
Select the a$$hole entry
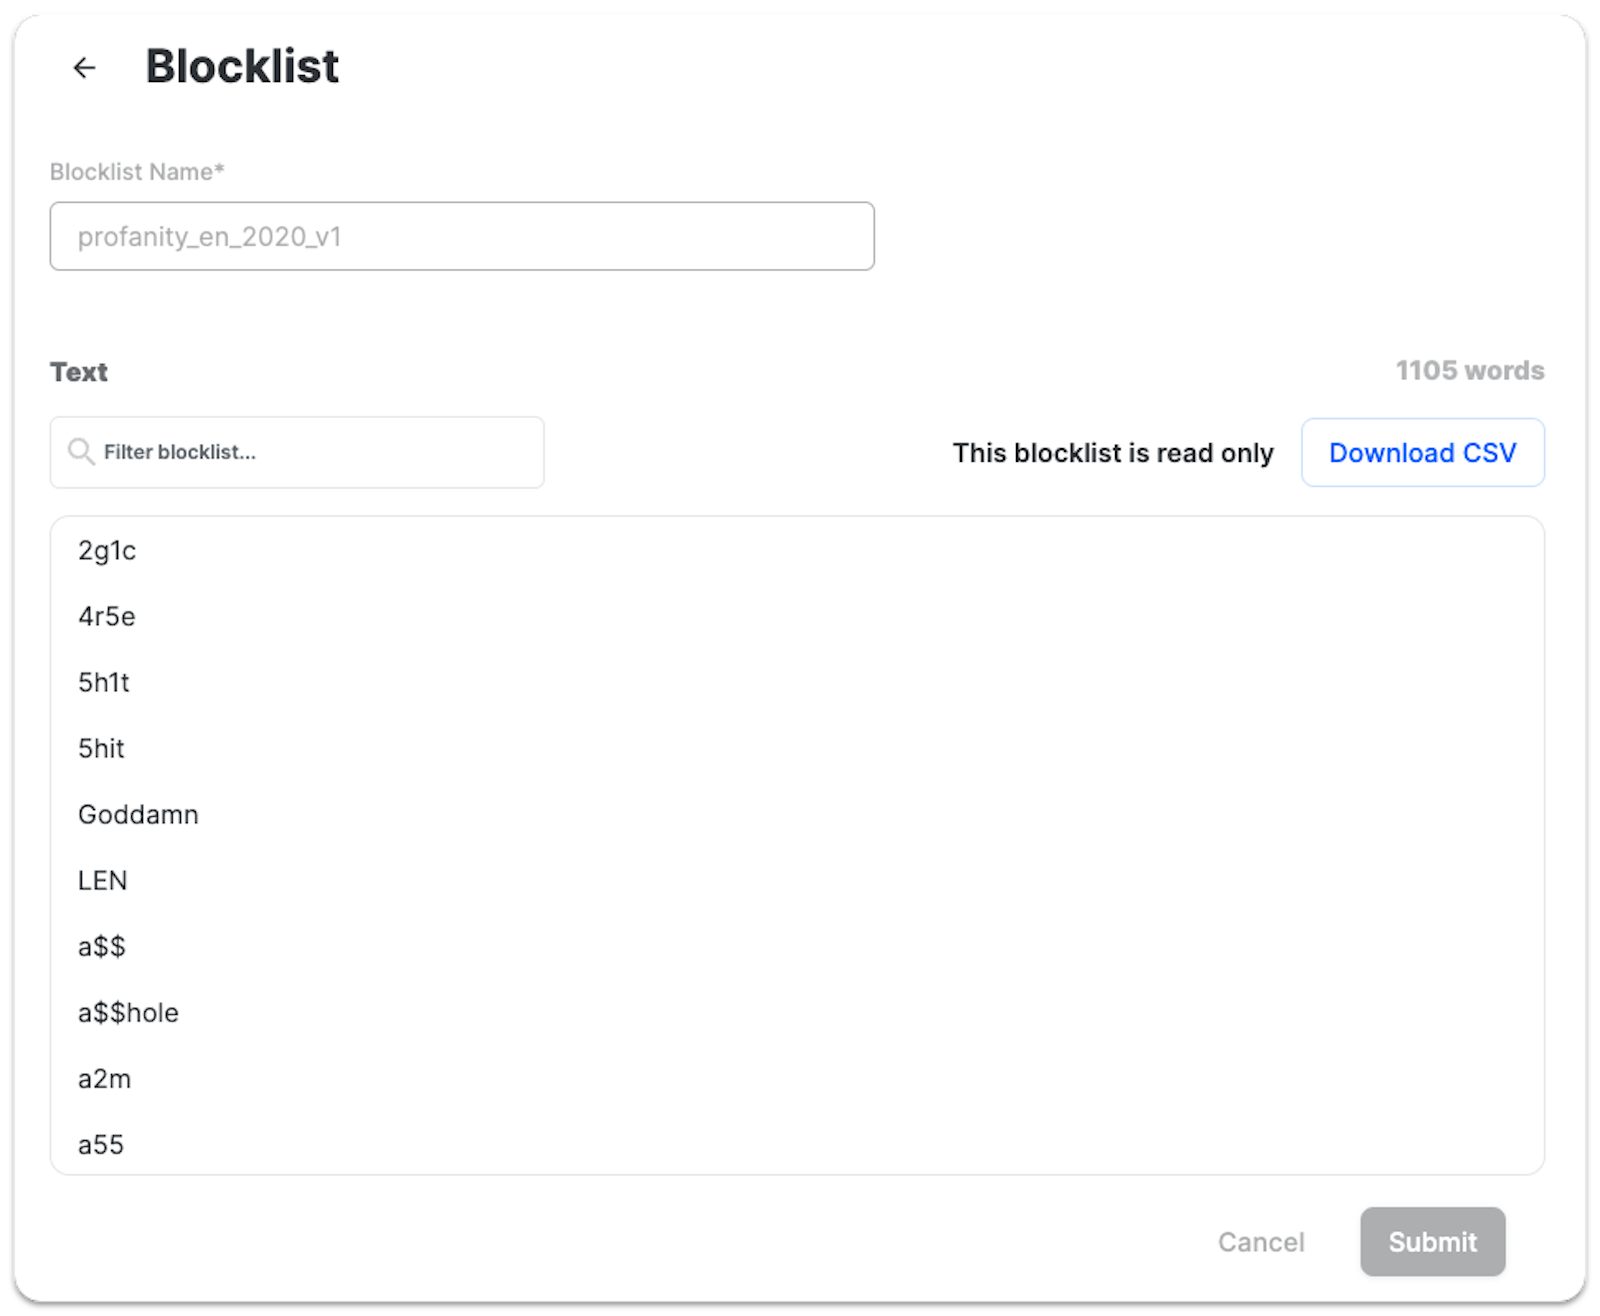pyautogui.click(x=128, y=1012)
